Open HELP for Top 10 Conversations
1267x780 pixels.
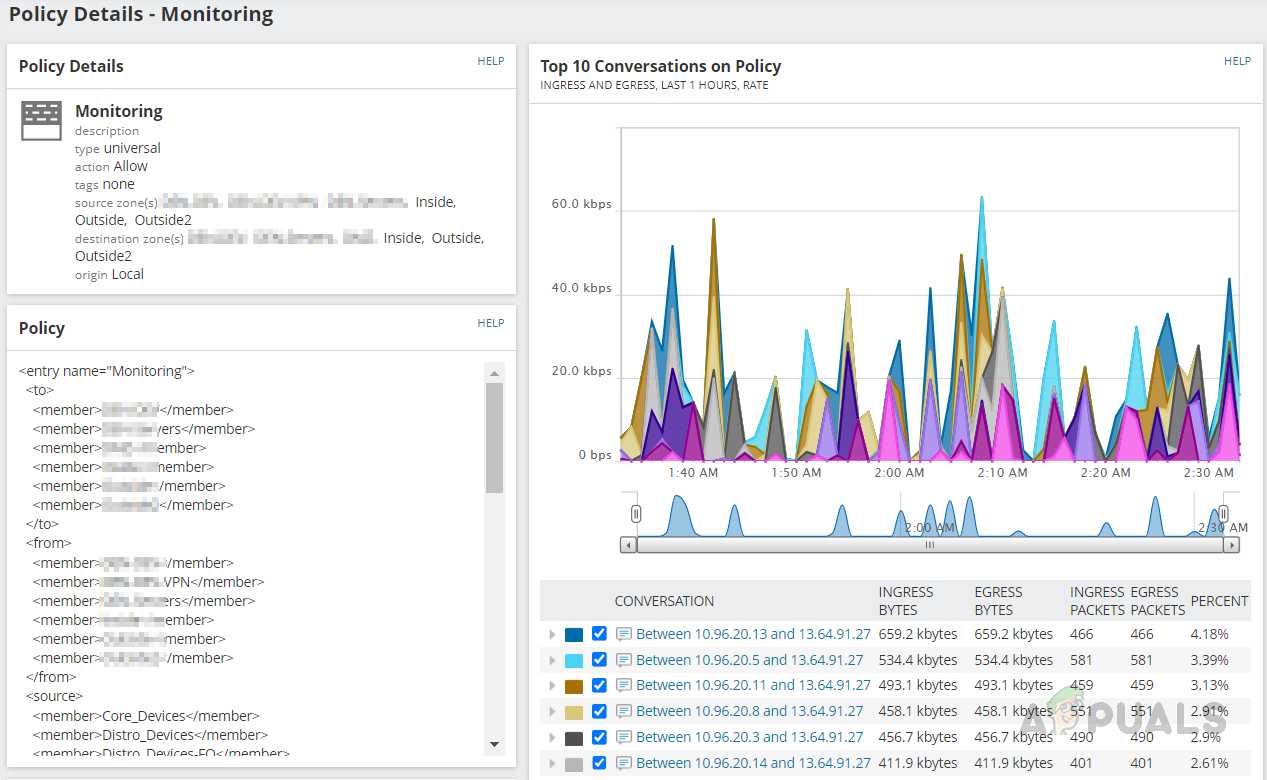[1237, 61]
